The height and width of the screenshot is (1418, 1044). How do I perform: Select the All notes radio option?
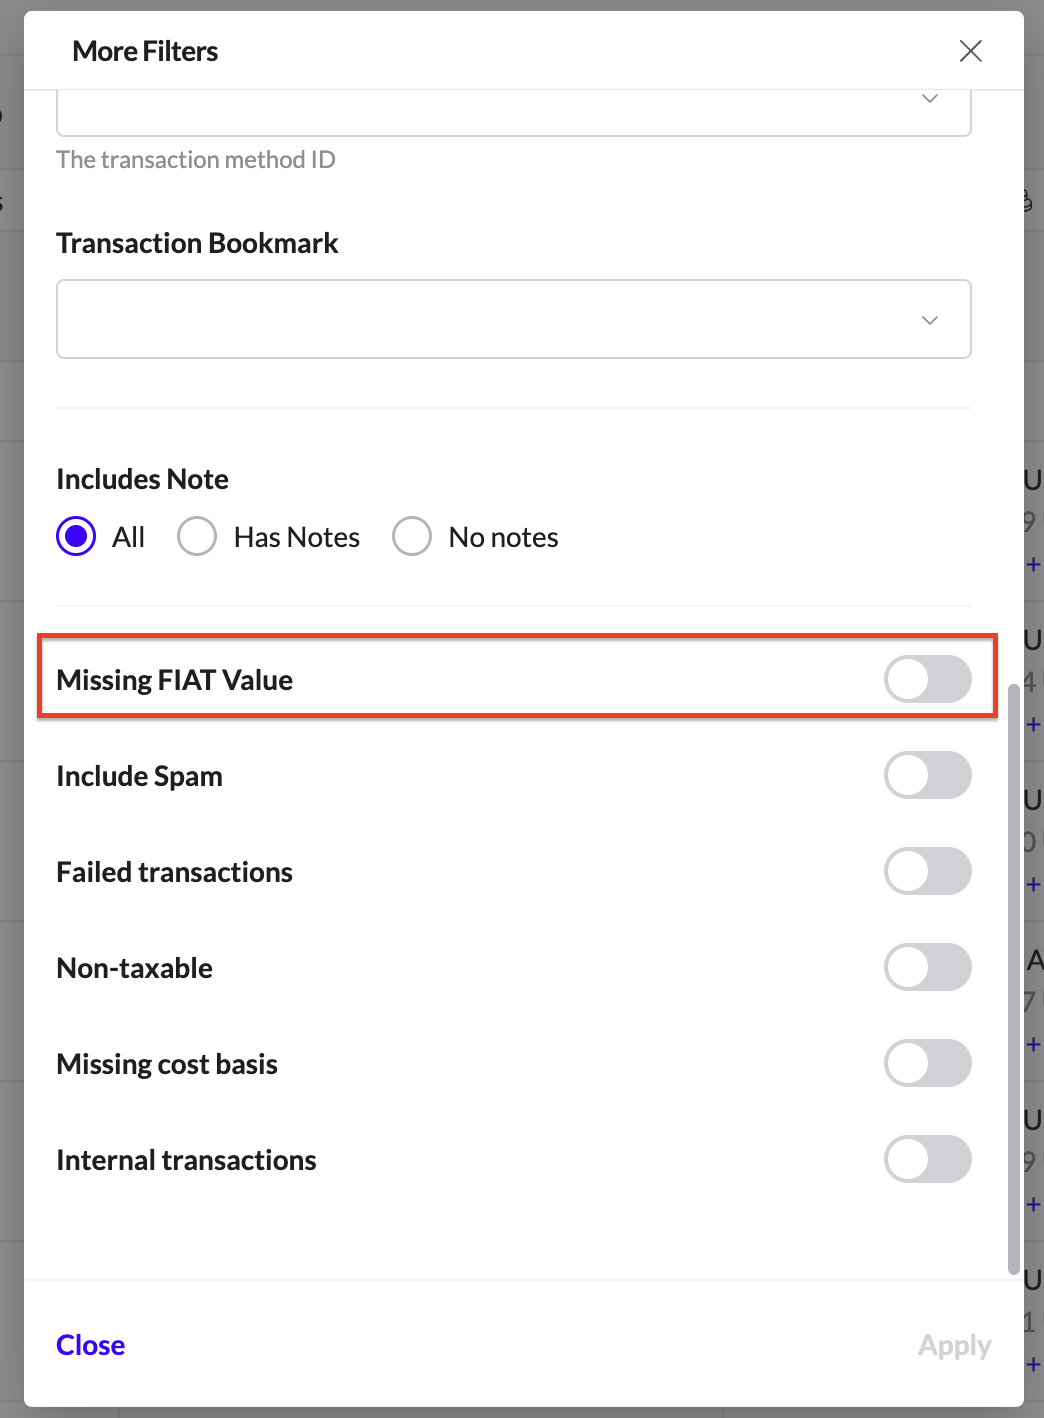coord(77,537)
